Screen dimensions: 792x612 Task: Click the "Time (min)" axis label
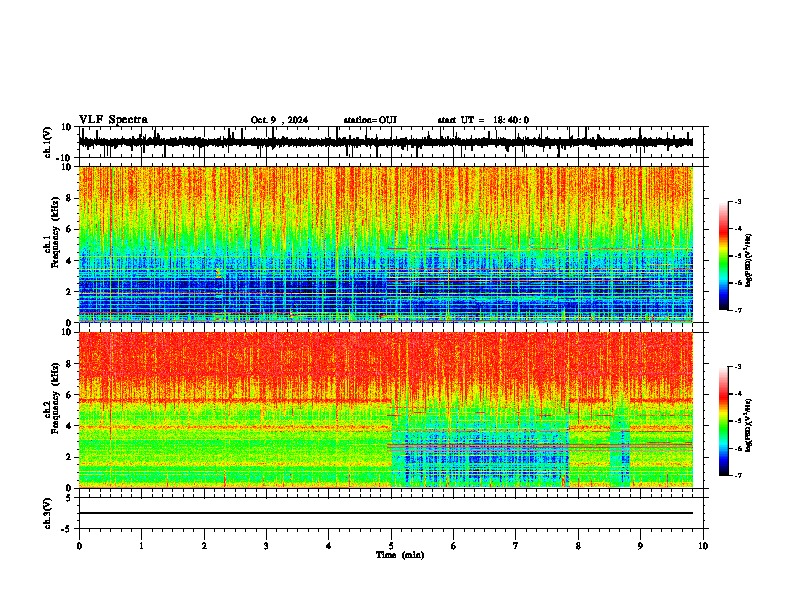coord(400,555)
